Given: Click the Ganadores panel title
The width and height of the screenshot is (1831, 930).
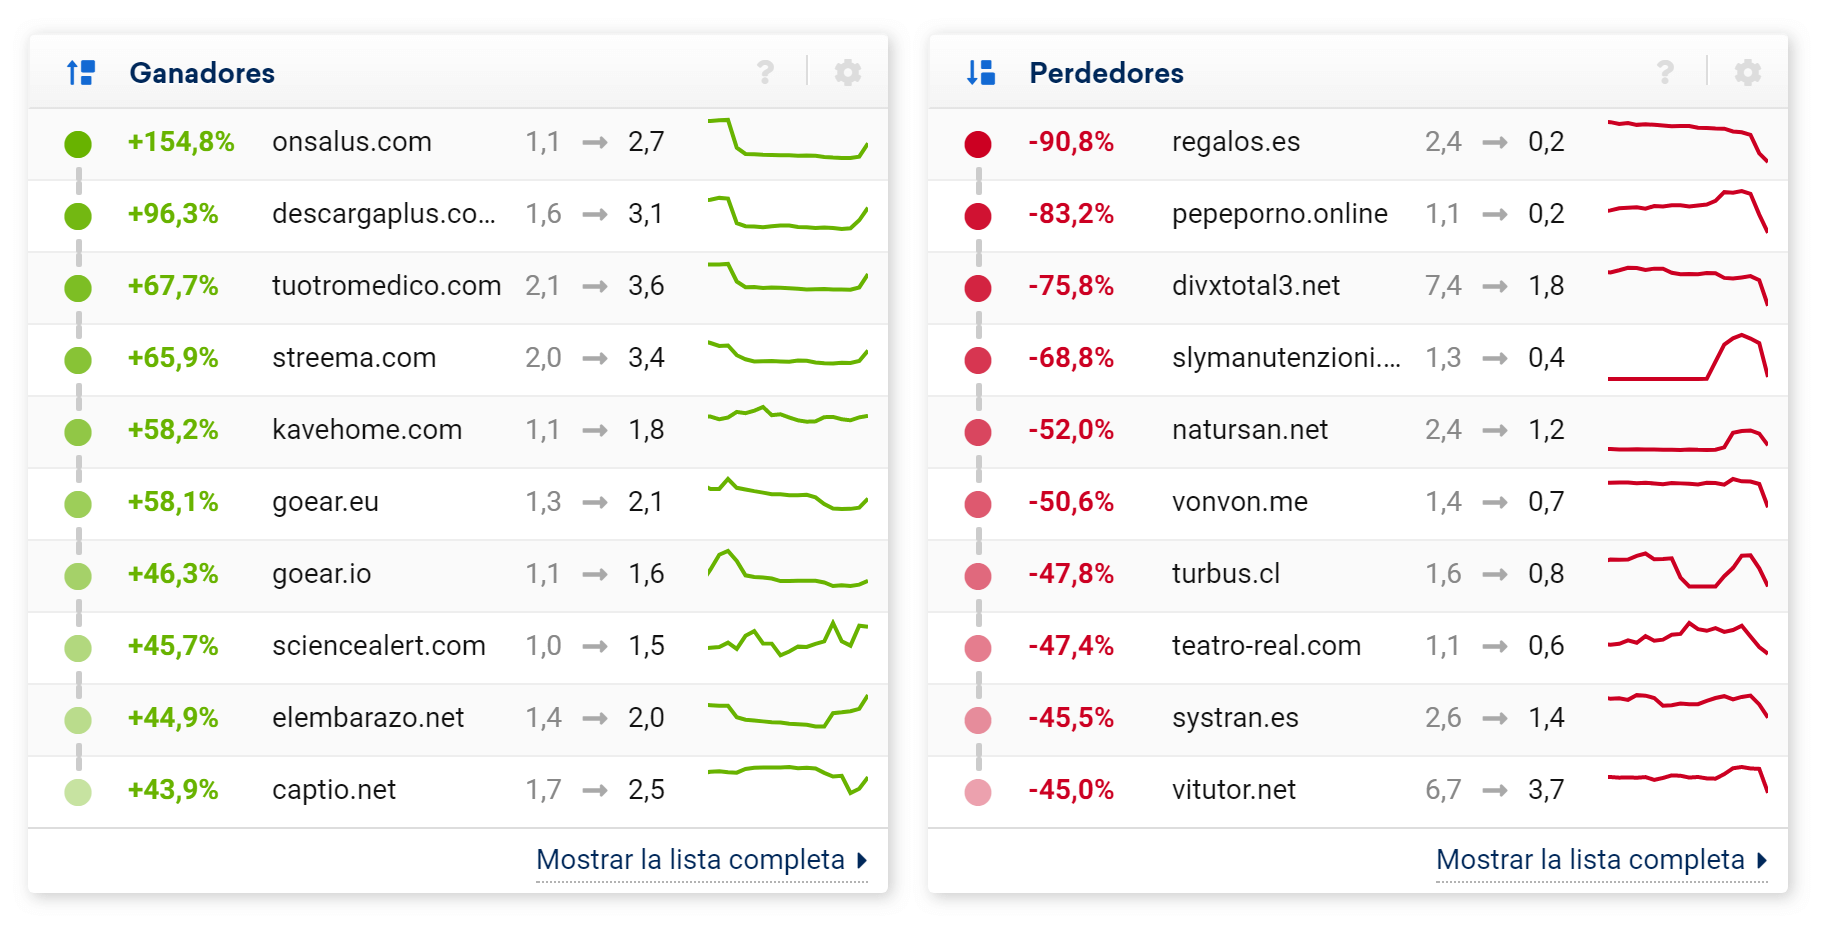Looking at the screenshot, I should tap(202, 73).
